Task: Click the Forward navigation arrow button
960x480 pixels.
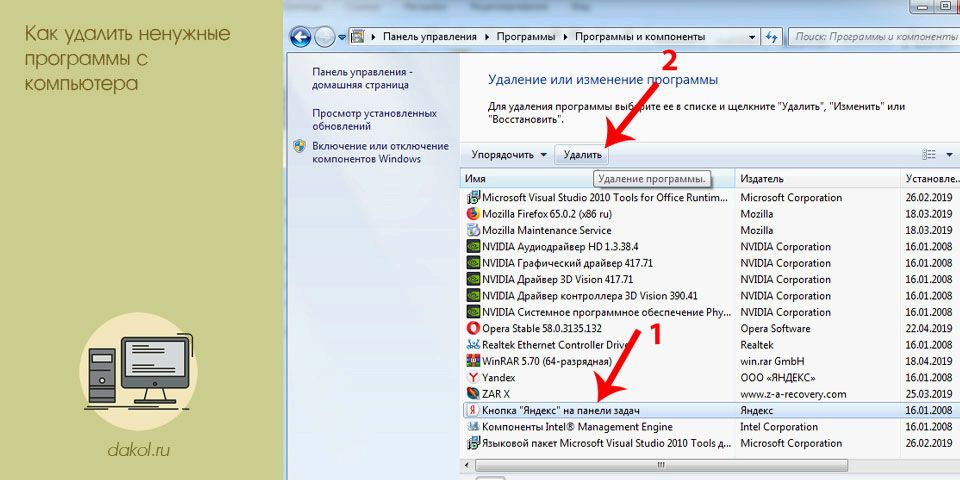Action: [x=324, y=37]
